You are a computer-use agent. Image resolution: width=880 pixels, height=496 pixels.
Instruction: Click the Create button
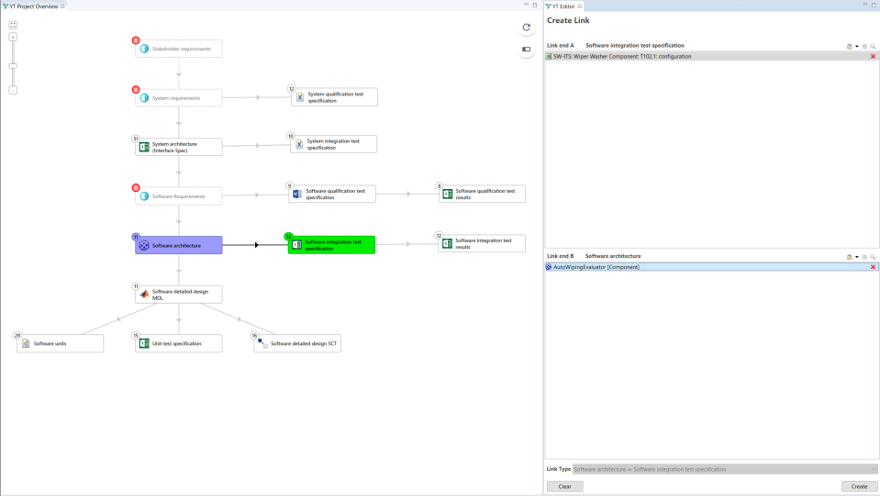pos(859,486)
